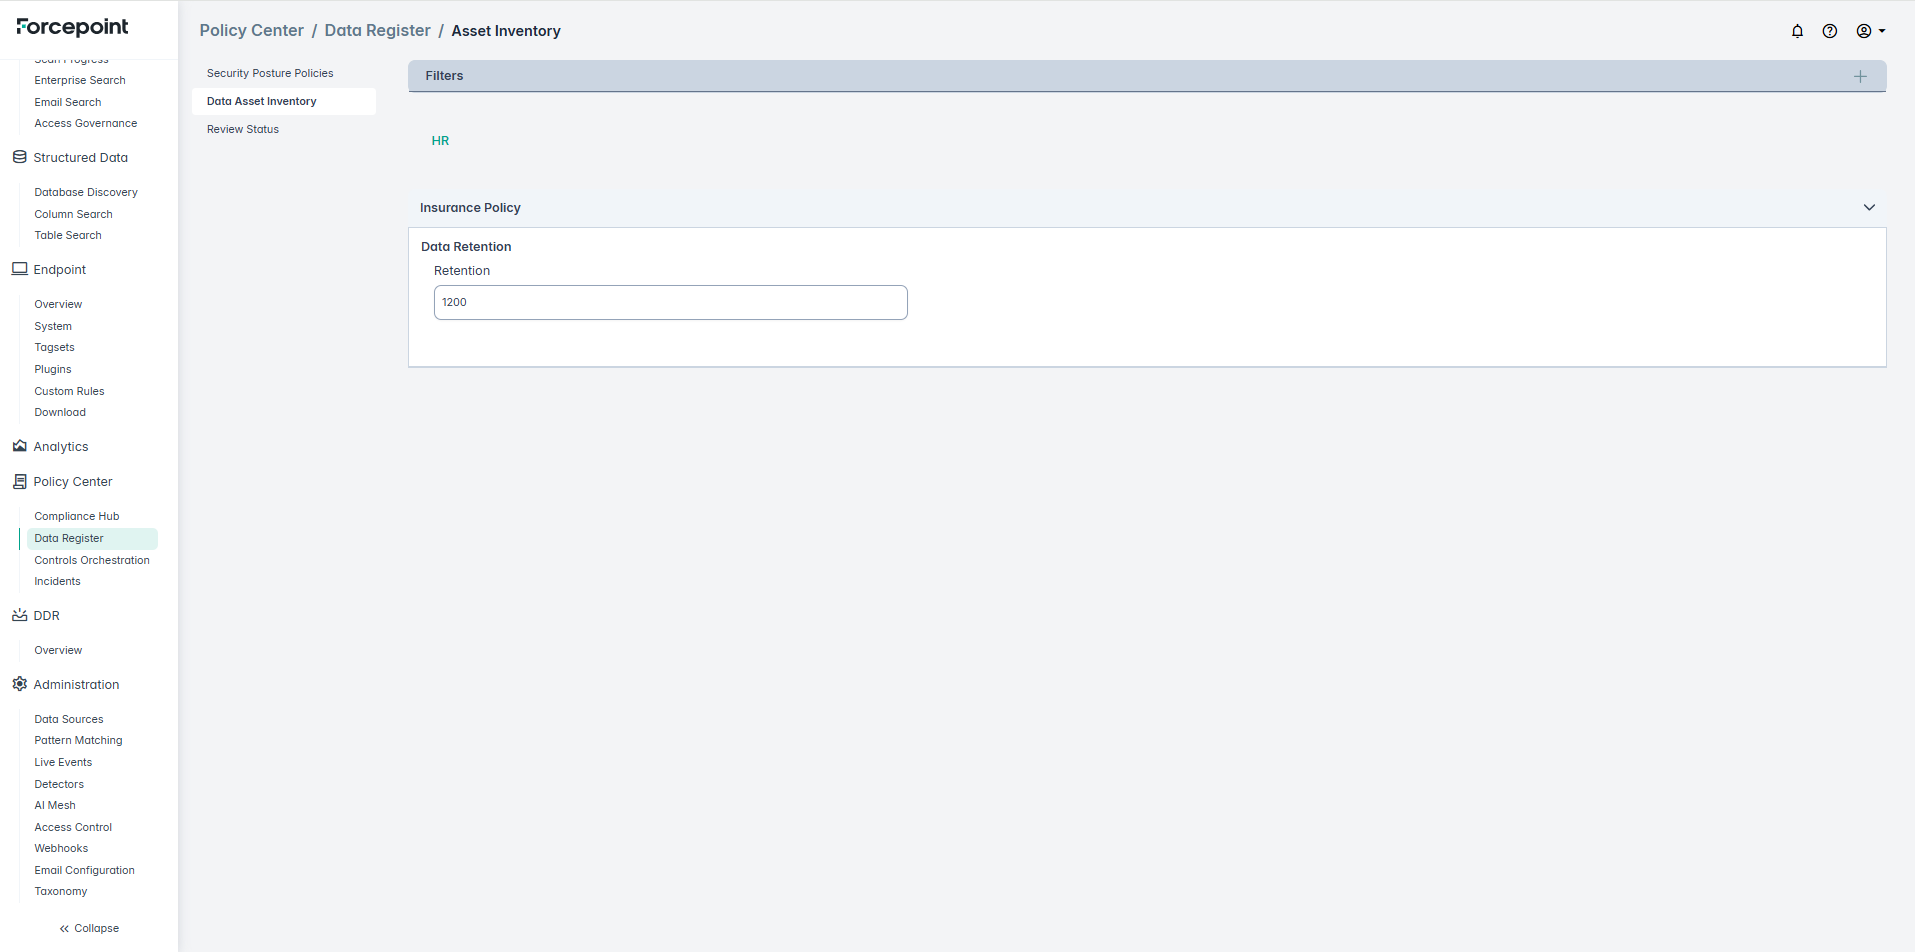Click the Endpoint laptop icon
The height and width of the screenshot is (952, 1915).
tap(19, 269)
